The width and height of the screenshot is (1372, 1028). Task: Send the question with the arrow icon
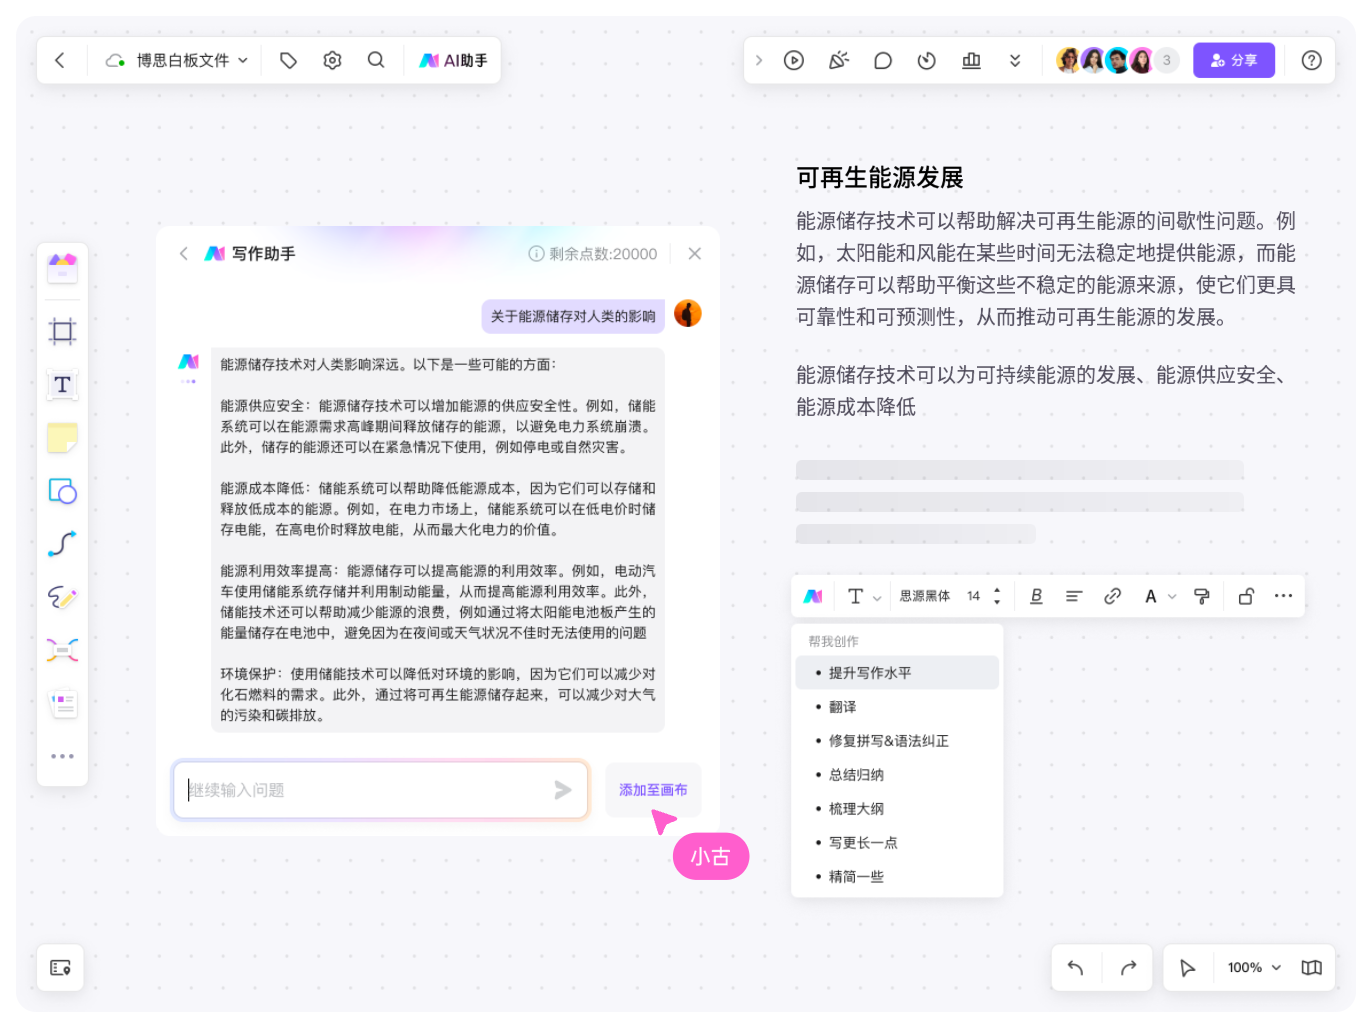pyautogui.click(x=563, y=790)
